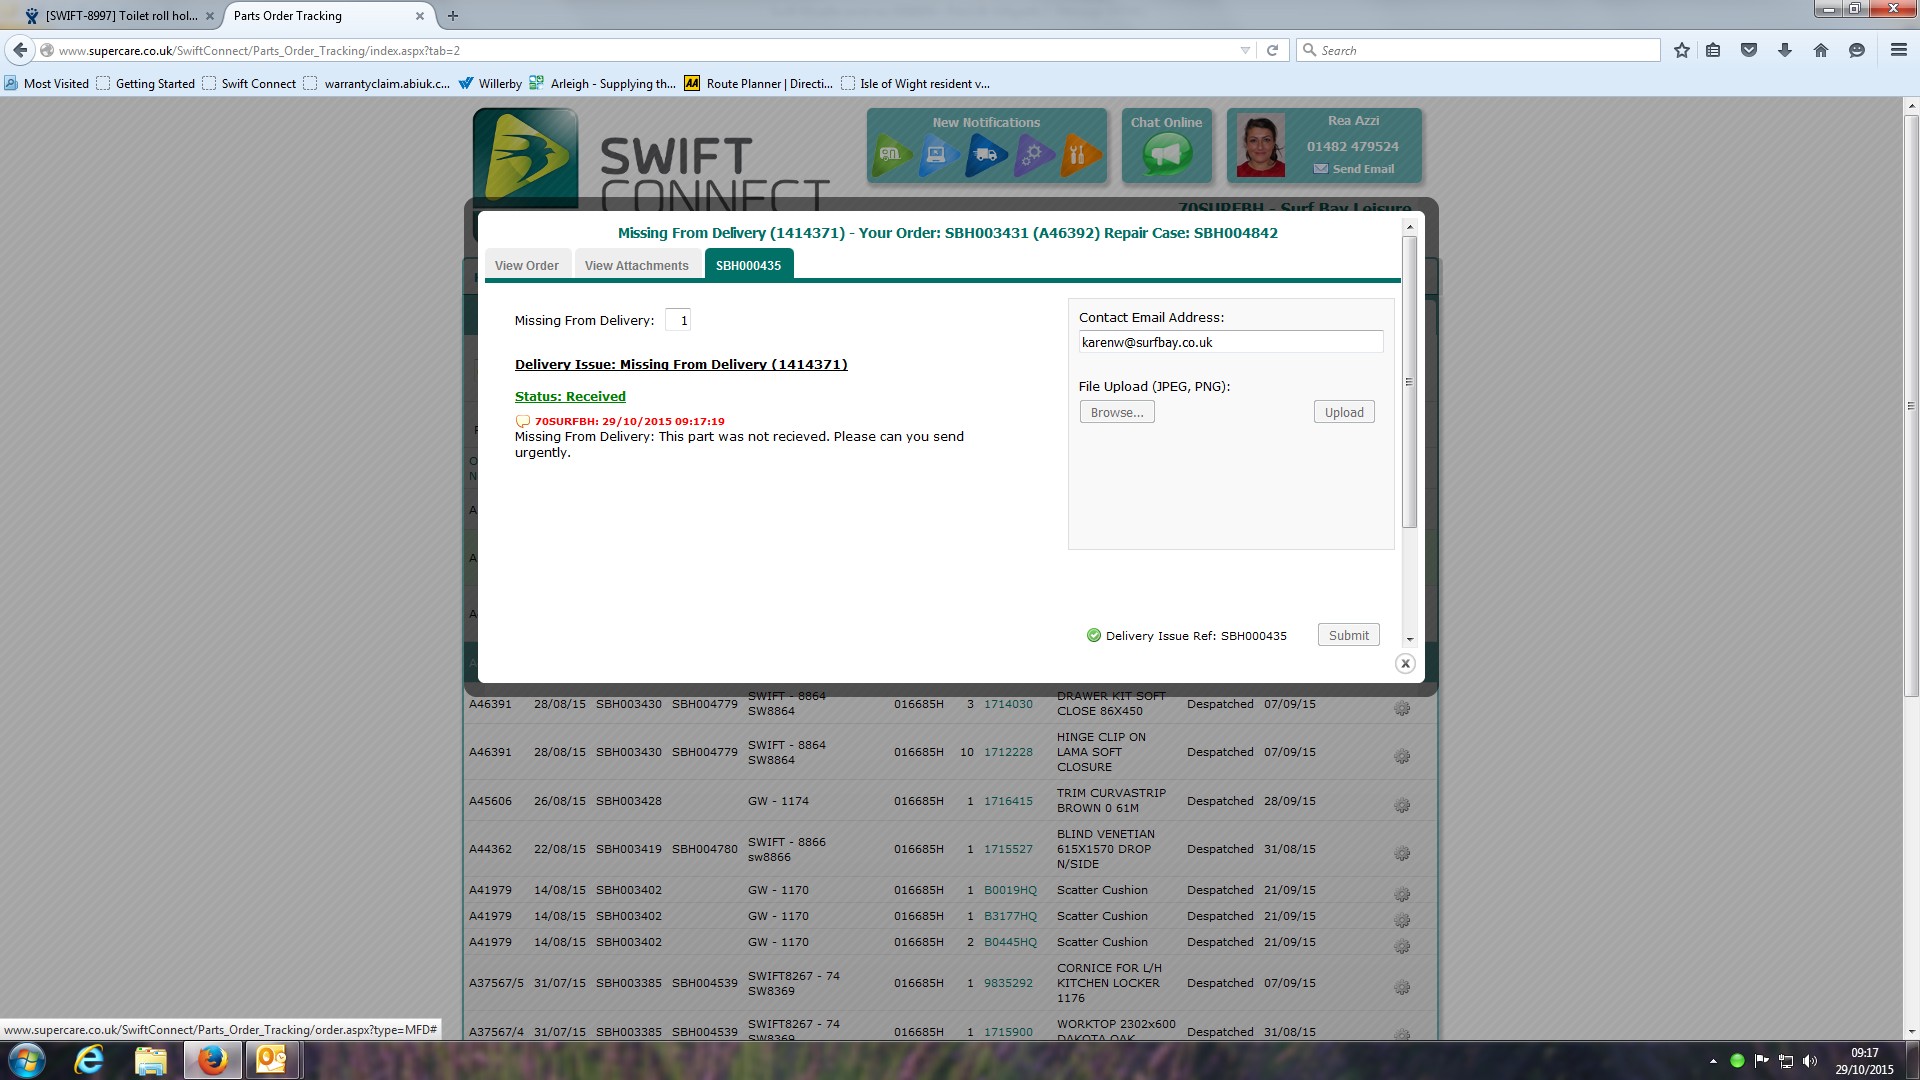This screenshot has width=1920, height=1080.
Task: Expand the URL bar history dropdown
Action: tap(1245, 50)
